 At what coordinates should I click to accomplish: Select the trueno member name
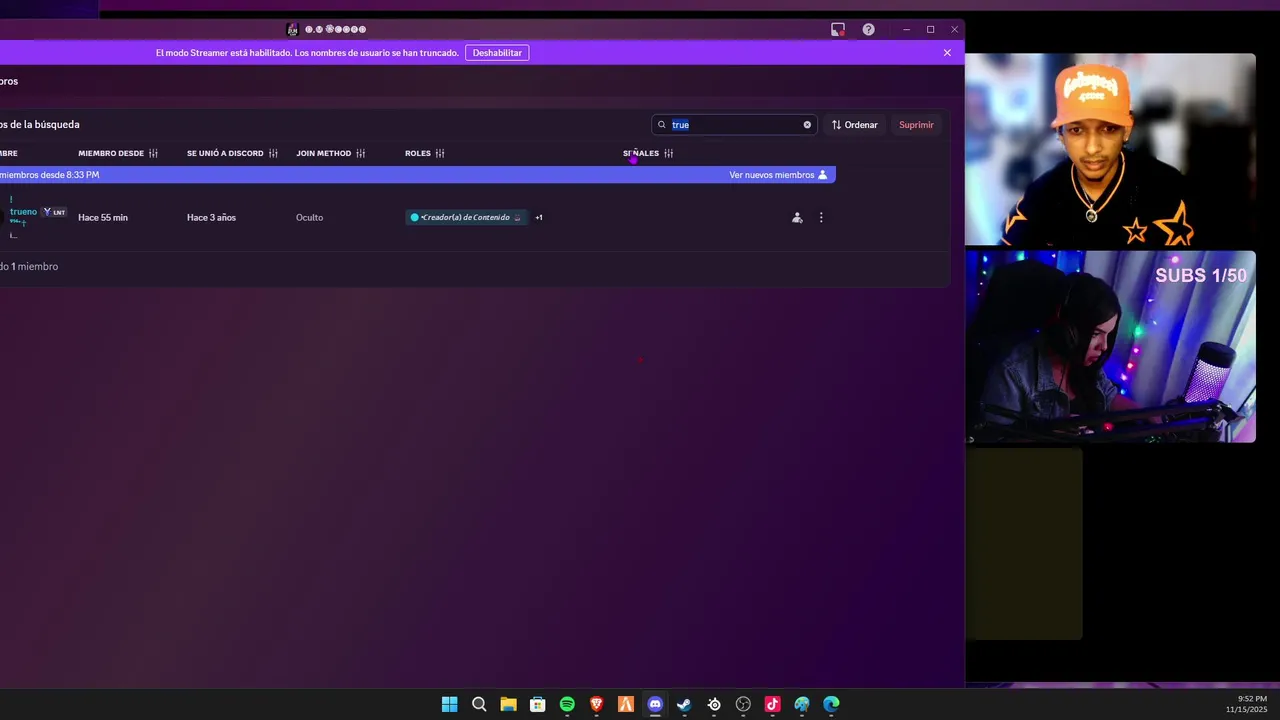click(23, 212)
